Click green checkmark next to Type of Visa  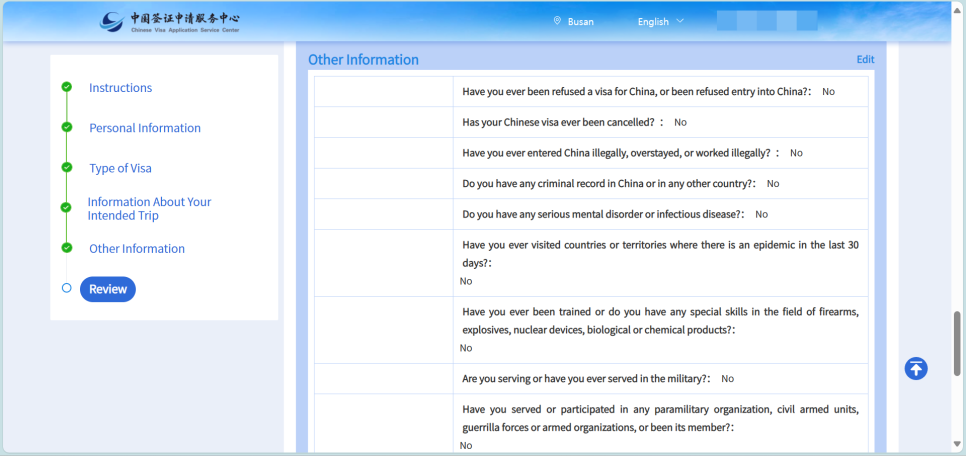click(x=67, y=167)
